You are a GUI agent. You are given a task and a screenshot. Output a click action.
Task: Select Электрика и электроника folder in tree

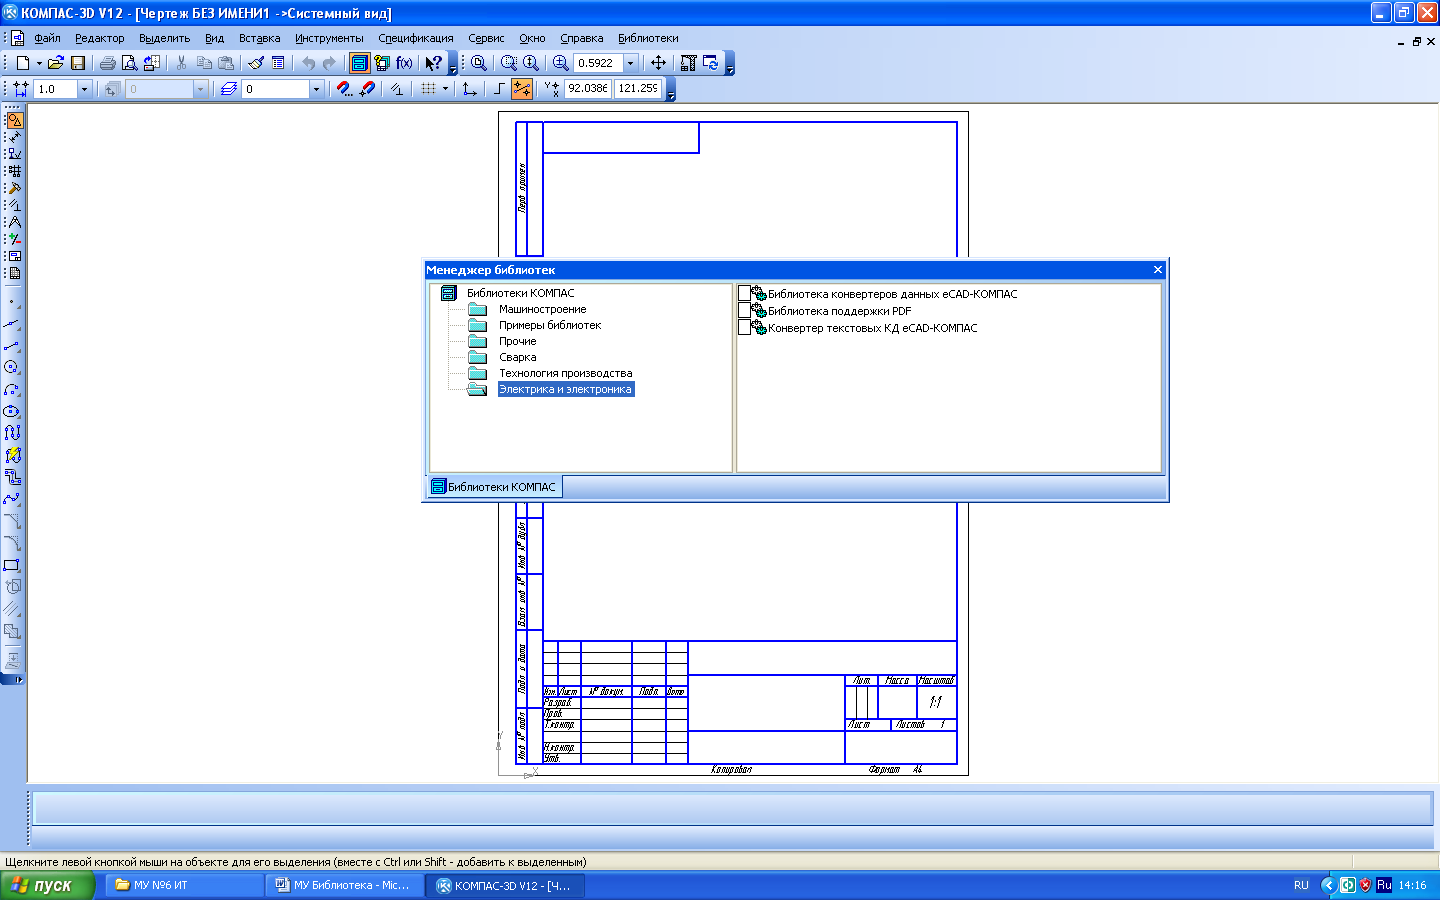pos(566,389)
